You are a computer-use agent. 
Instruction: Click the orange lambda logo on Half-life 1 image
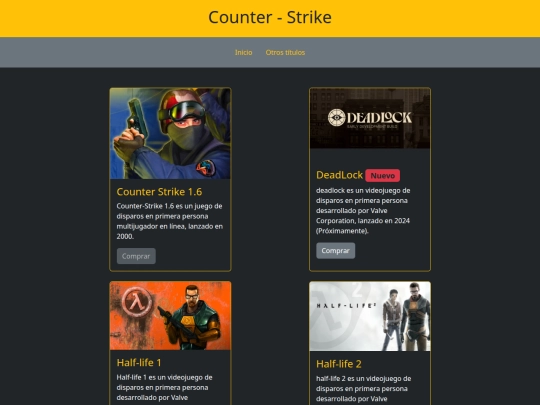point(137,302)
